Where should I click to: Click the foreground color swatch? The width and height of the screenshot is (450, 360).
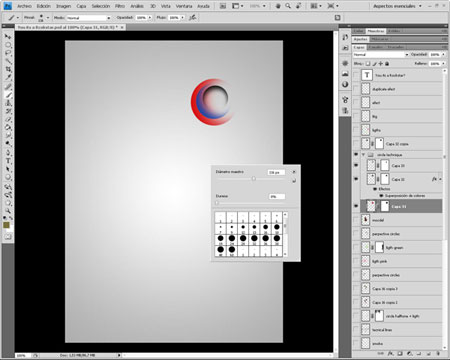coord(6,226)
